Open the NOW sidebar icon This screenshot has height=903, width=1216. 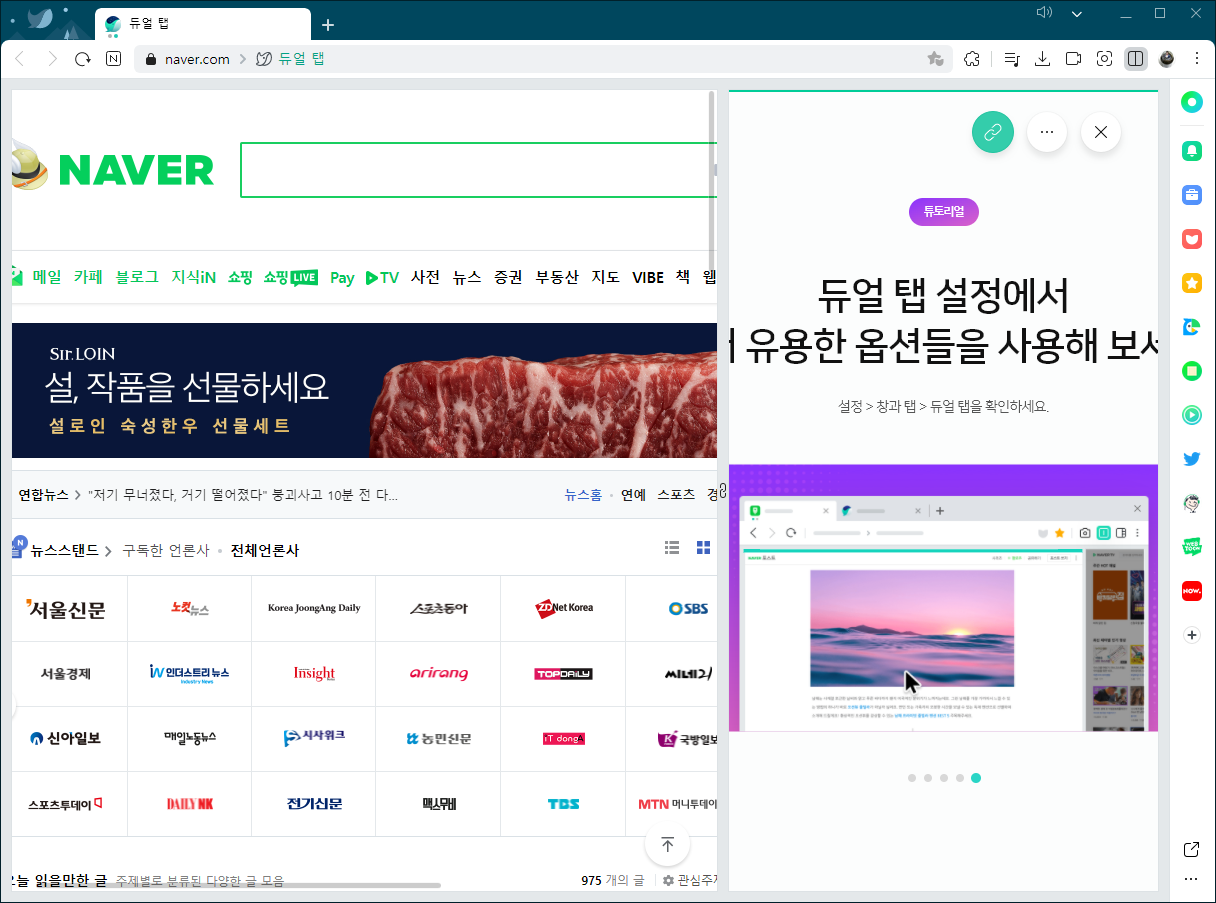[x=1191, y=591]
